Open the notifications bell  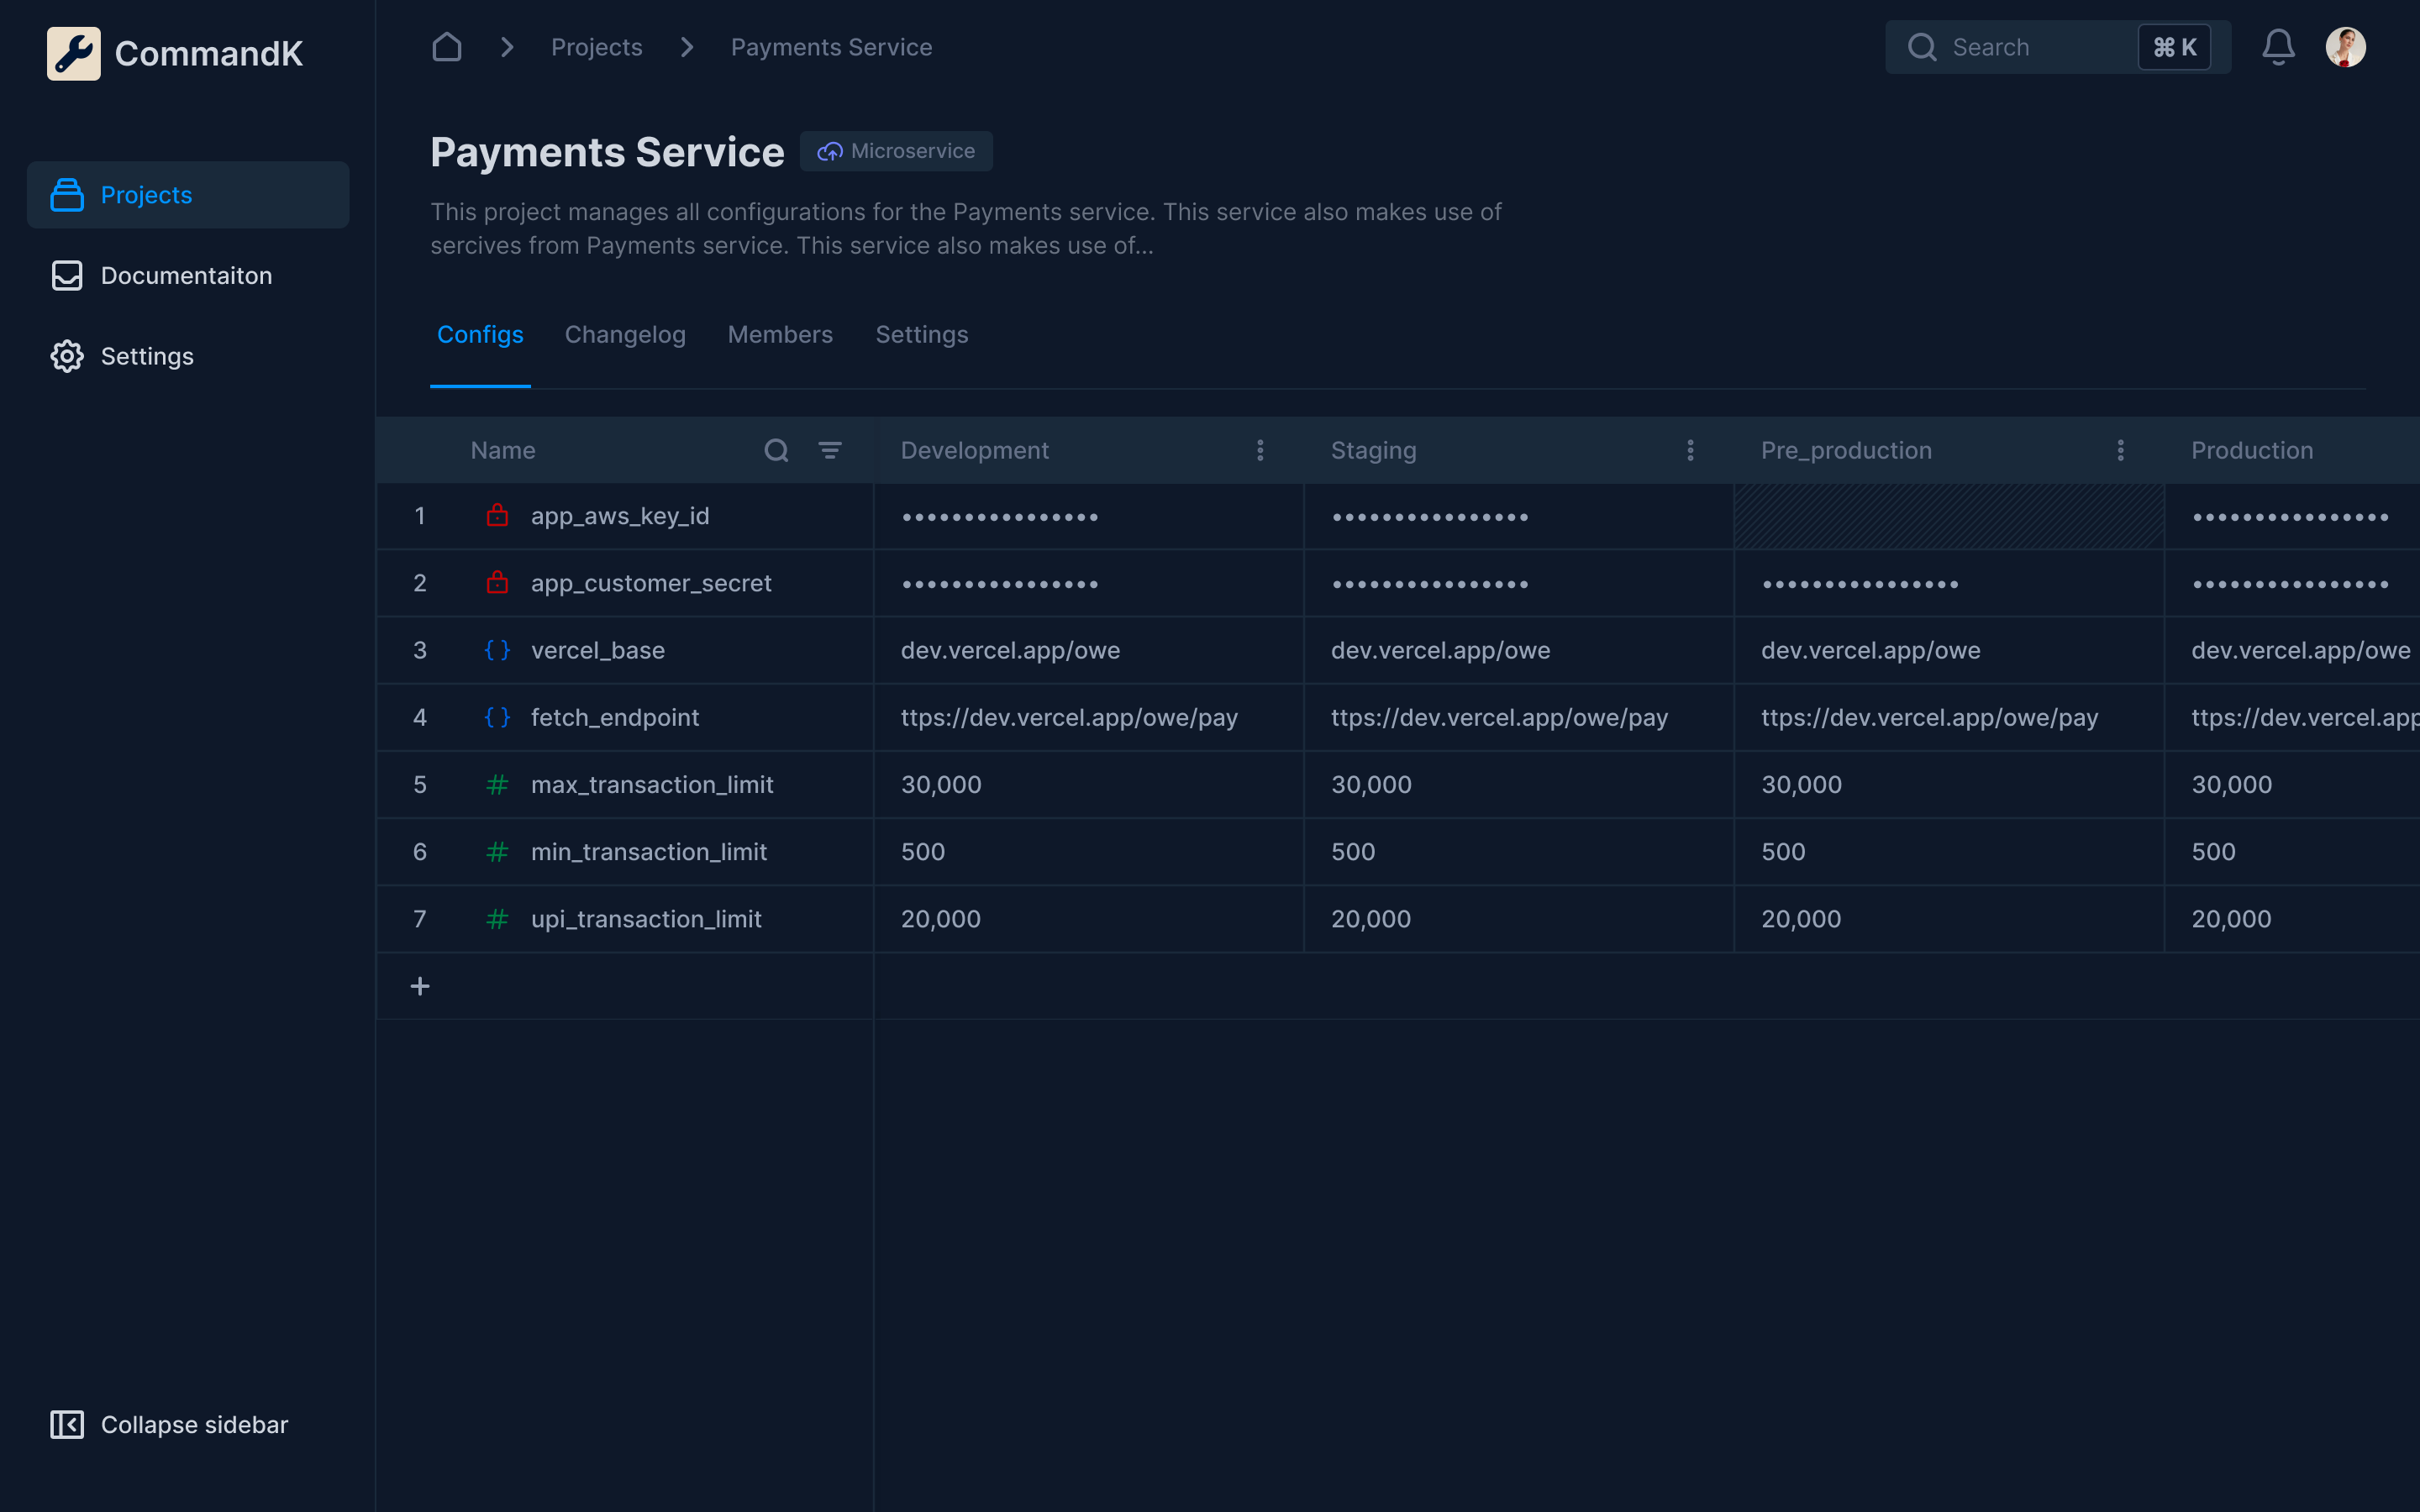click(x=2278, y=47)
